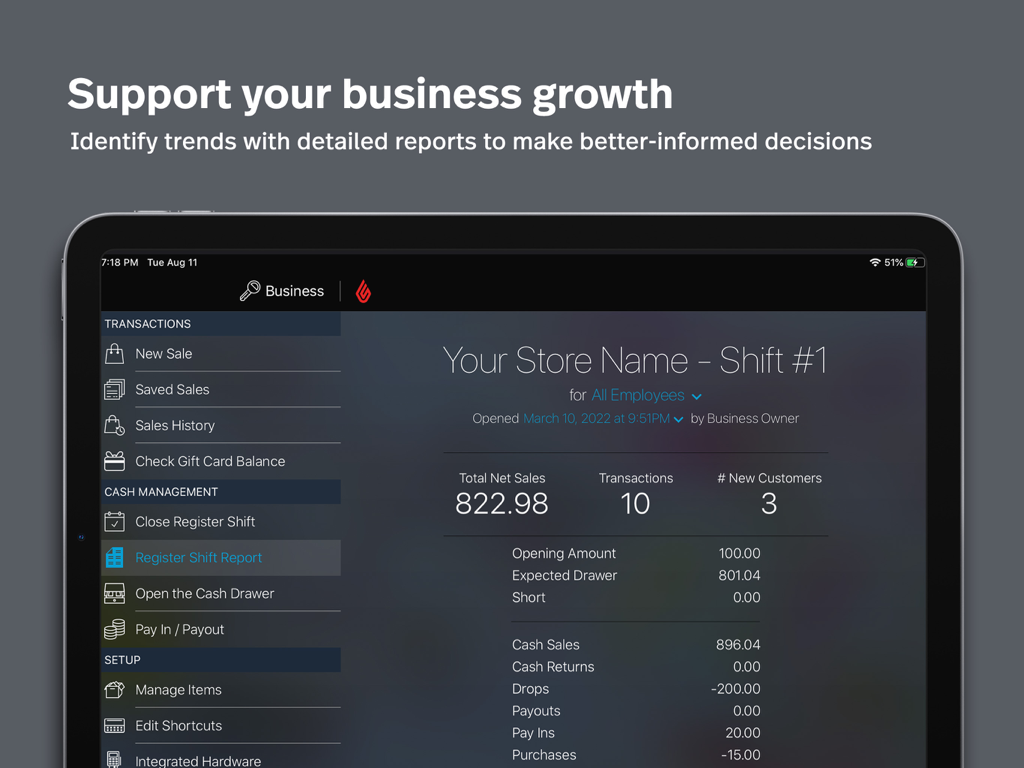Image resolution: width=1024 pixels, height=768 pixels.
Task: Click the Sales History bag-clock icon
Action: click(x=115, y=425)
